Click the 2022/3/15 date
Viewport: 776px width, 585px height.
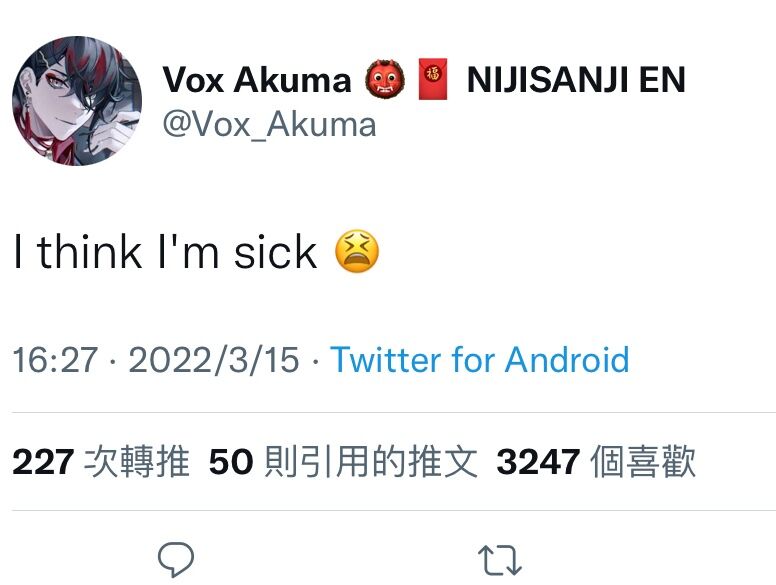pyautogui.click(x=214, y=360)
